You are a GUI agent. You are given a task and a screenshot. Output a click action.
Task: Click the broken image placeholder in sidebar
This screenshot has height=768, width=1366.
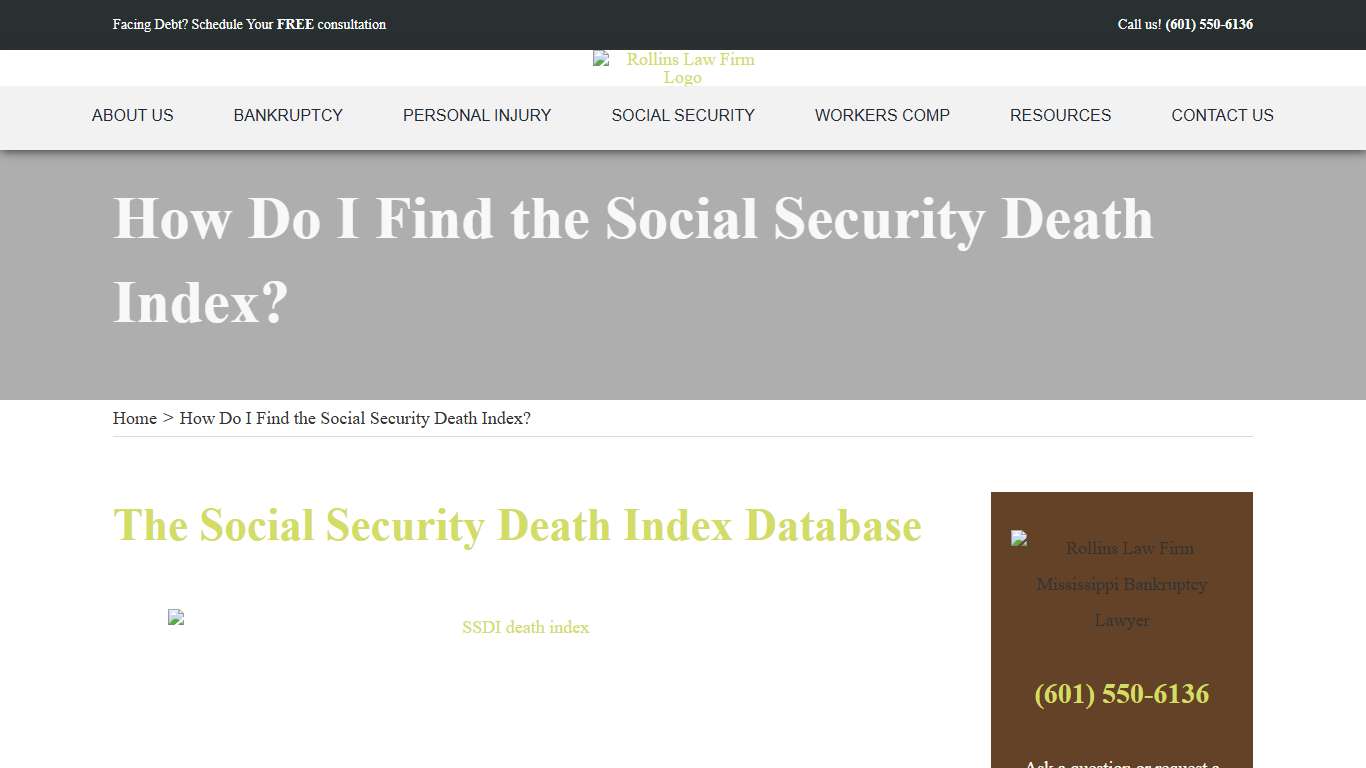1018,538
